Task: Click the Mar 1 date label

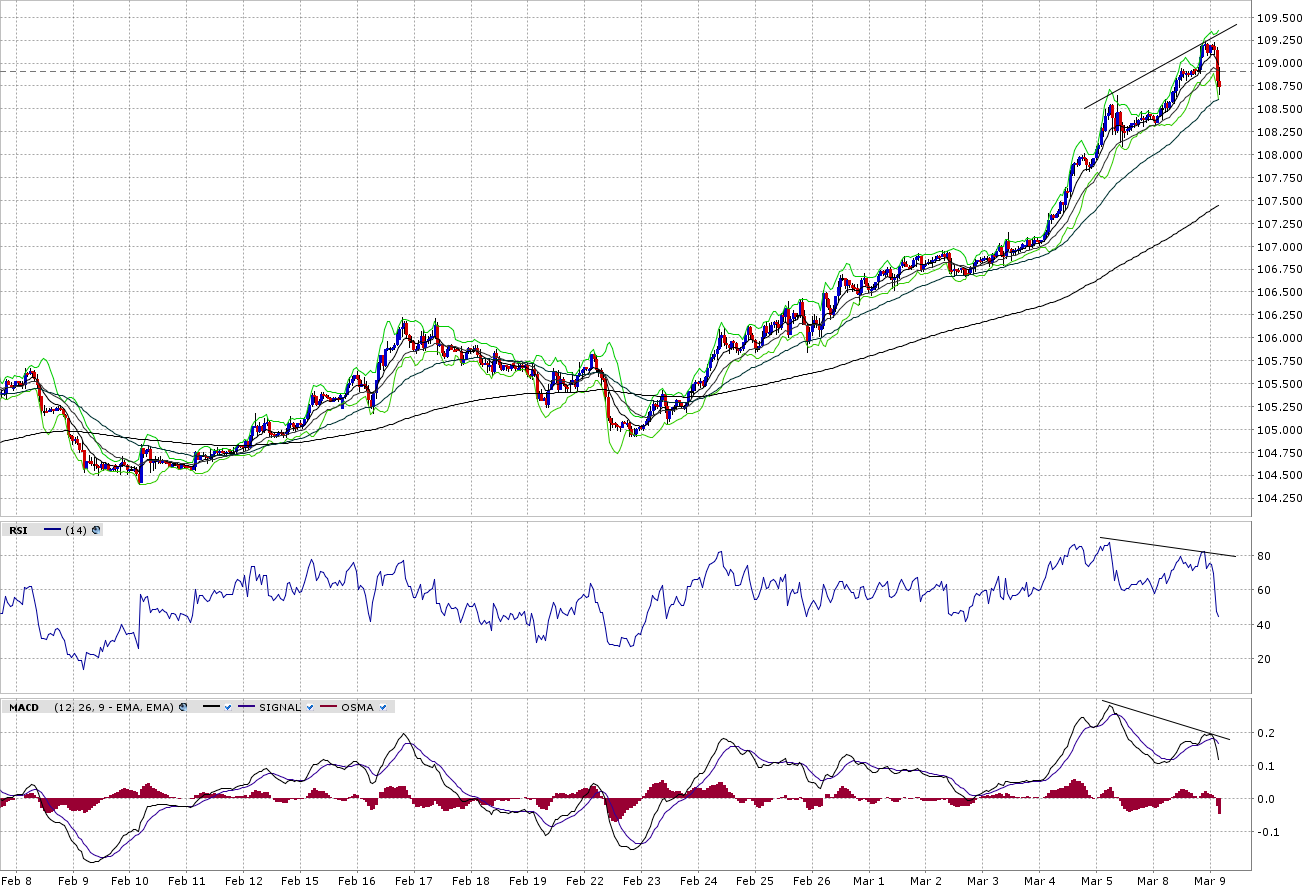Action: pos(869,881)
